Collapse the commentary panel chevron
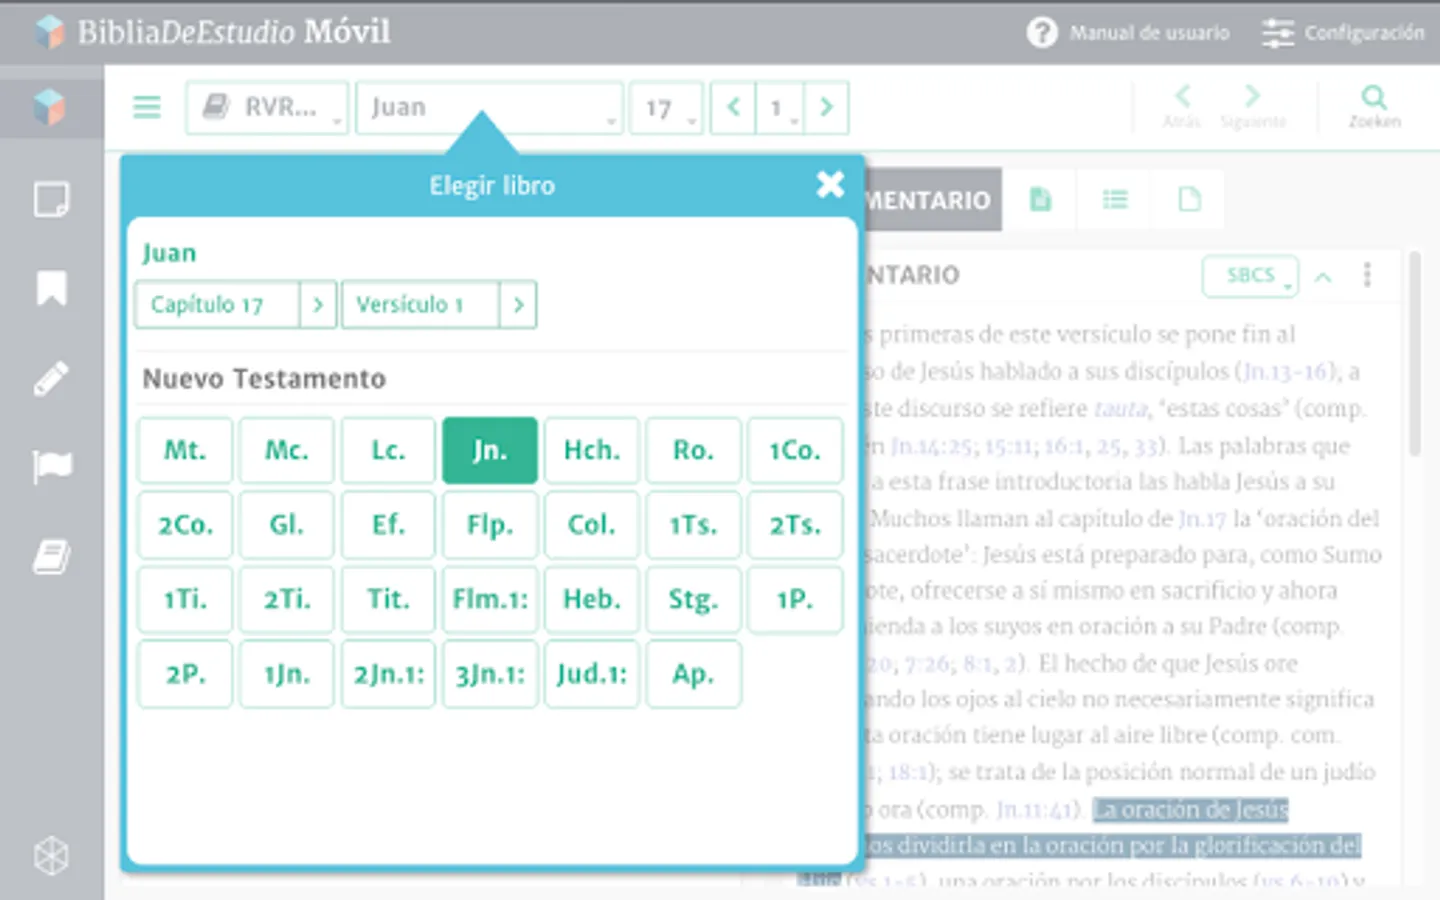Screen dimensions: 1440x900 [1323, 277]
